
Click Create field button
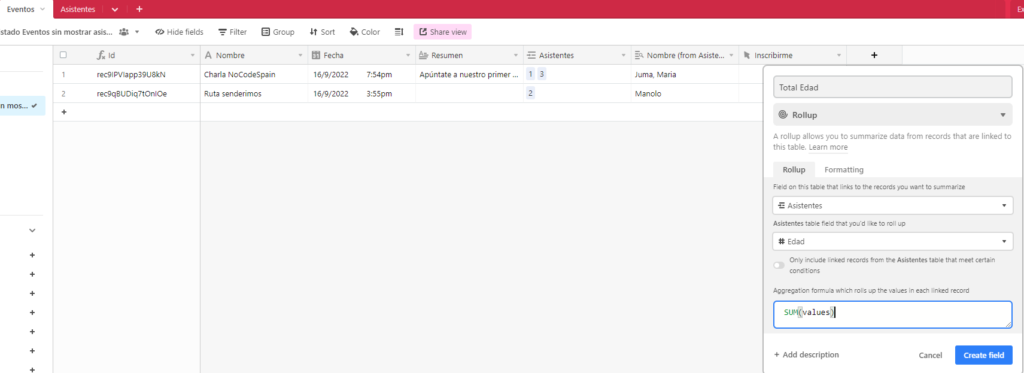click(984, 355)
